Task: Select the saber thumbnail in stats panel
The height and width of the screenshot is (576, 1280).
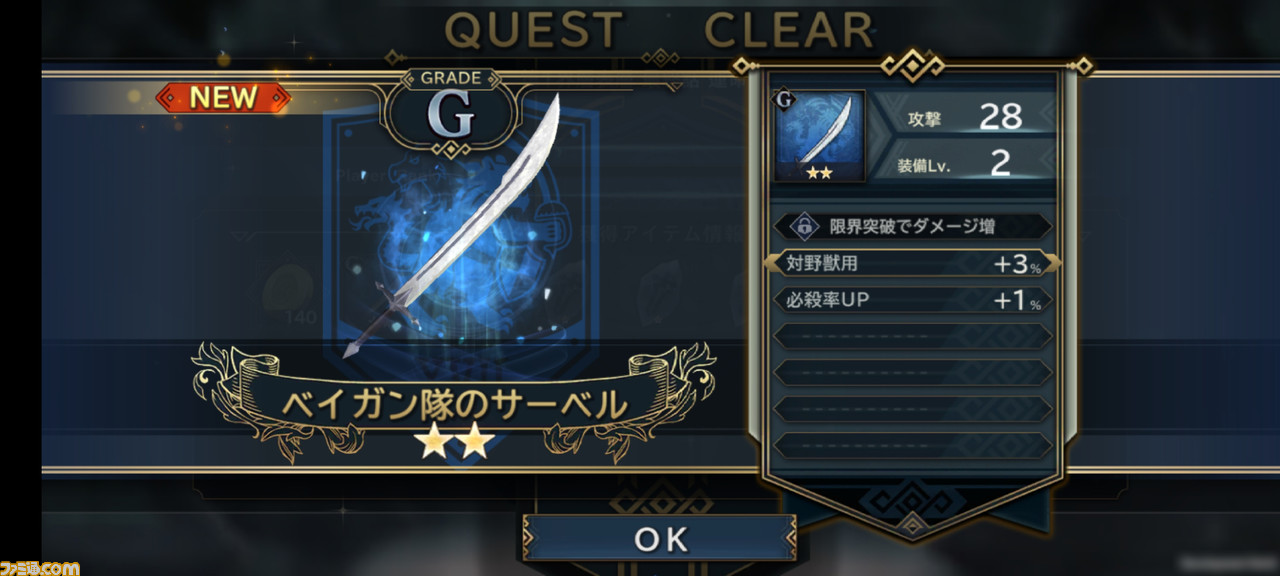Action: tap(819, 136)
